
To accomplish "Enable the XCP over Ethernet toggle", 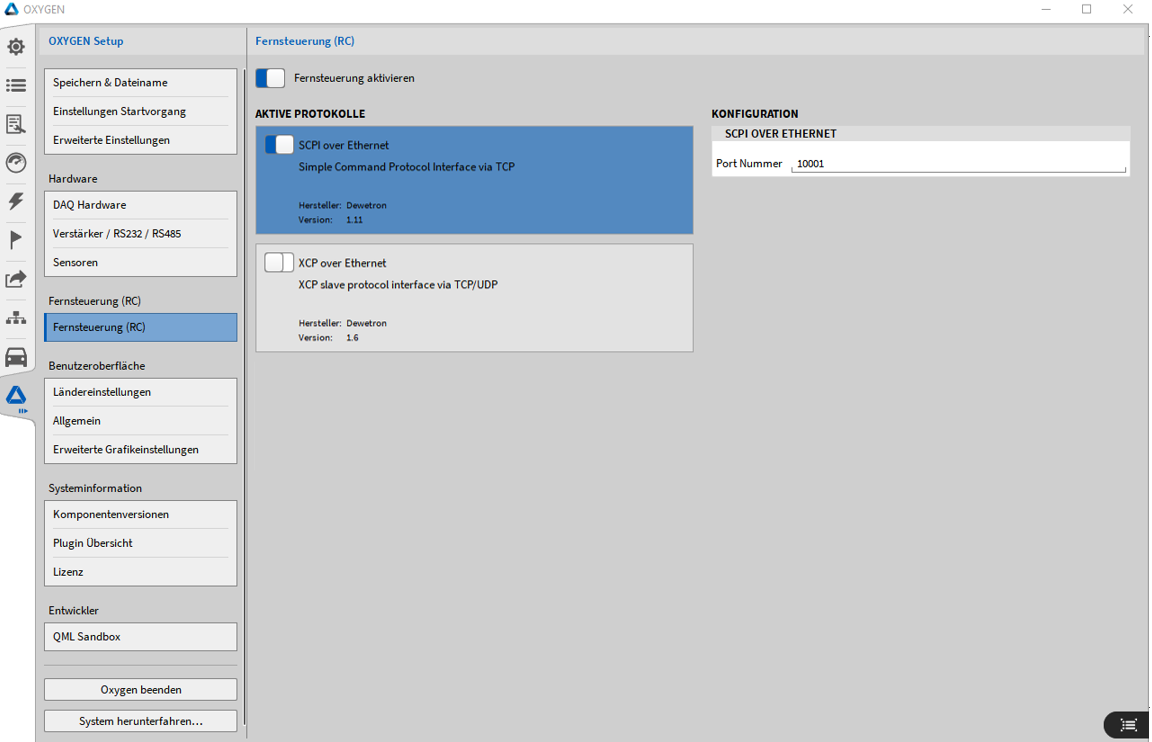I will (279, 263).
